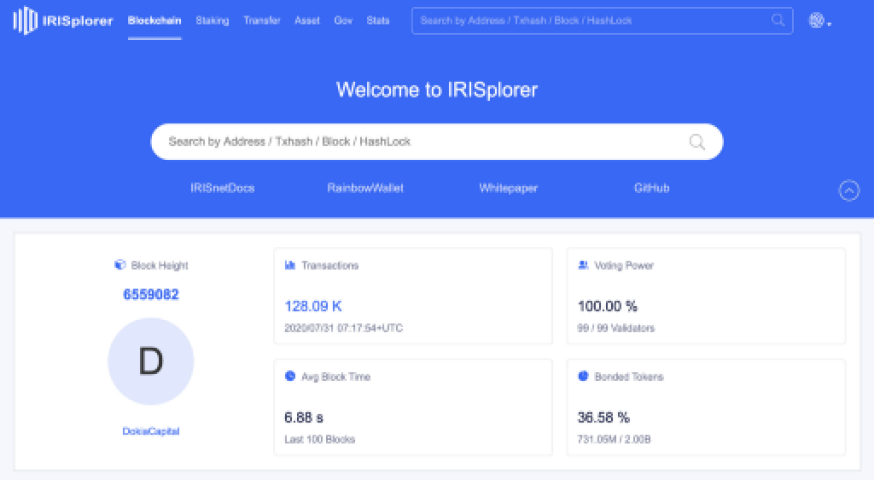
Task: Click the Bonded Tokens label
Action: pos(629,377)
